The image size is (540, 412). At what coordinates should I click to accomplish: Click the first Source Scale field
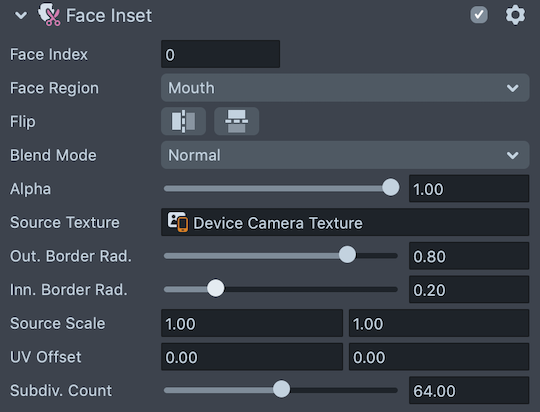point(252,323)
